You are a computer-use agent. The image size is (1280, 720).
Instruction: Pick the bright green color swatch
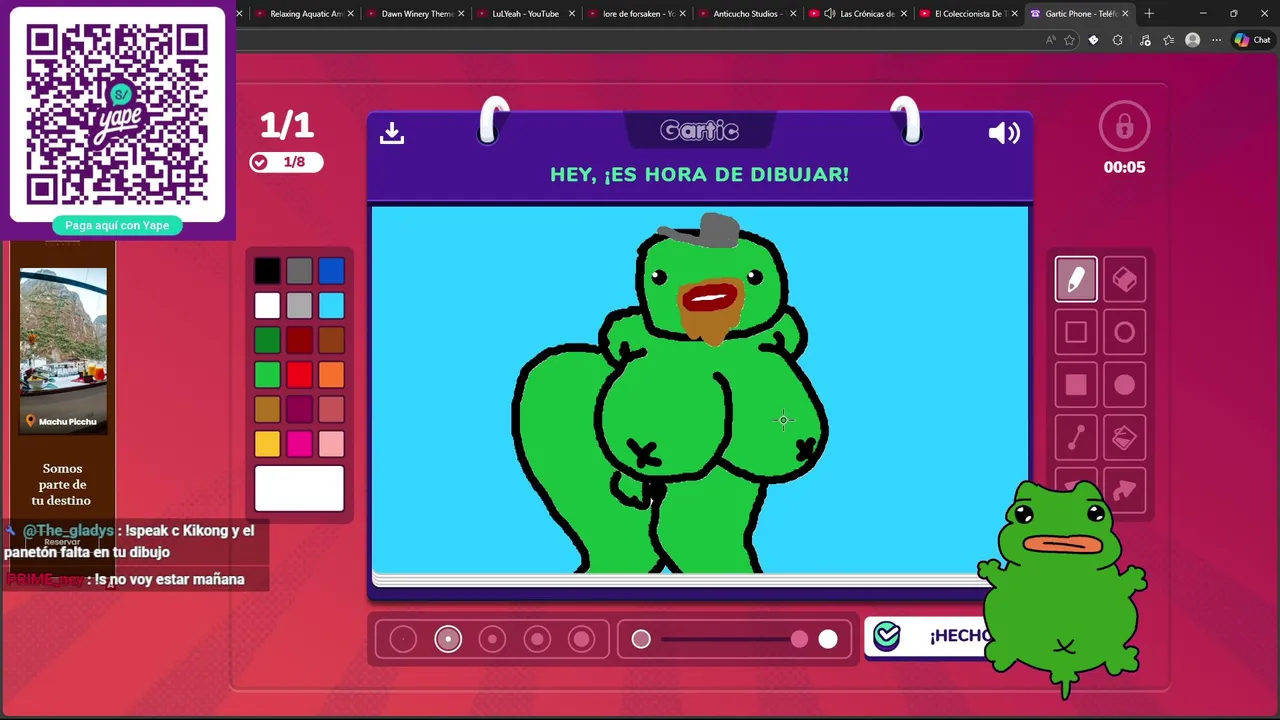(267, 375)
